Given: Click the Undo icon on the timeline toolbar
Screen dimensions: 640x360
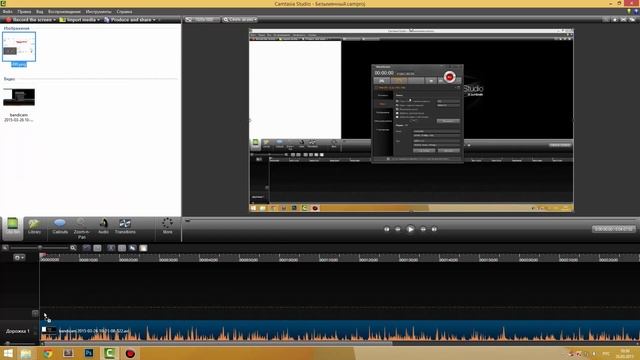Looking at the screenshot, I should click(87, 248).
